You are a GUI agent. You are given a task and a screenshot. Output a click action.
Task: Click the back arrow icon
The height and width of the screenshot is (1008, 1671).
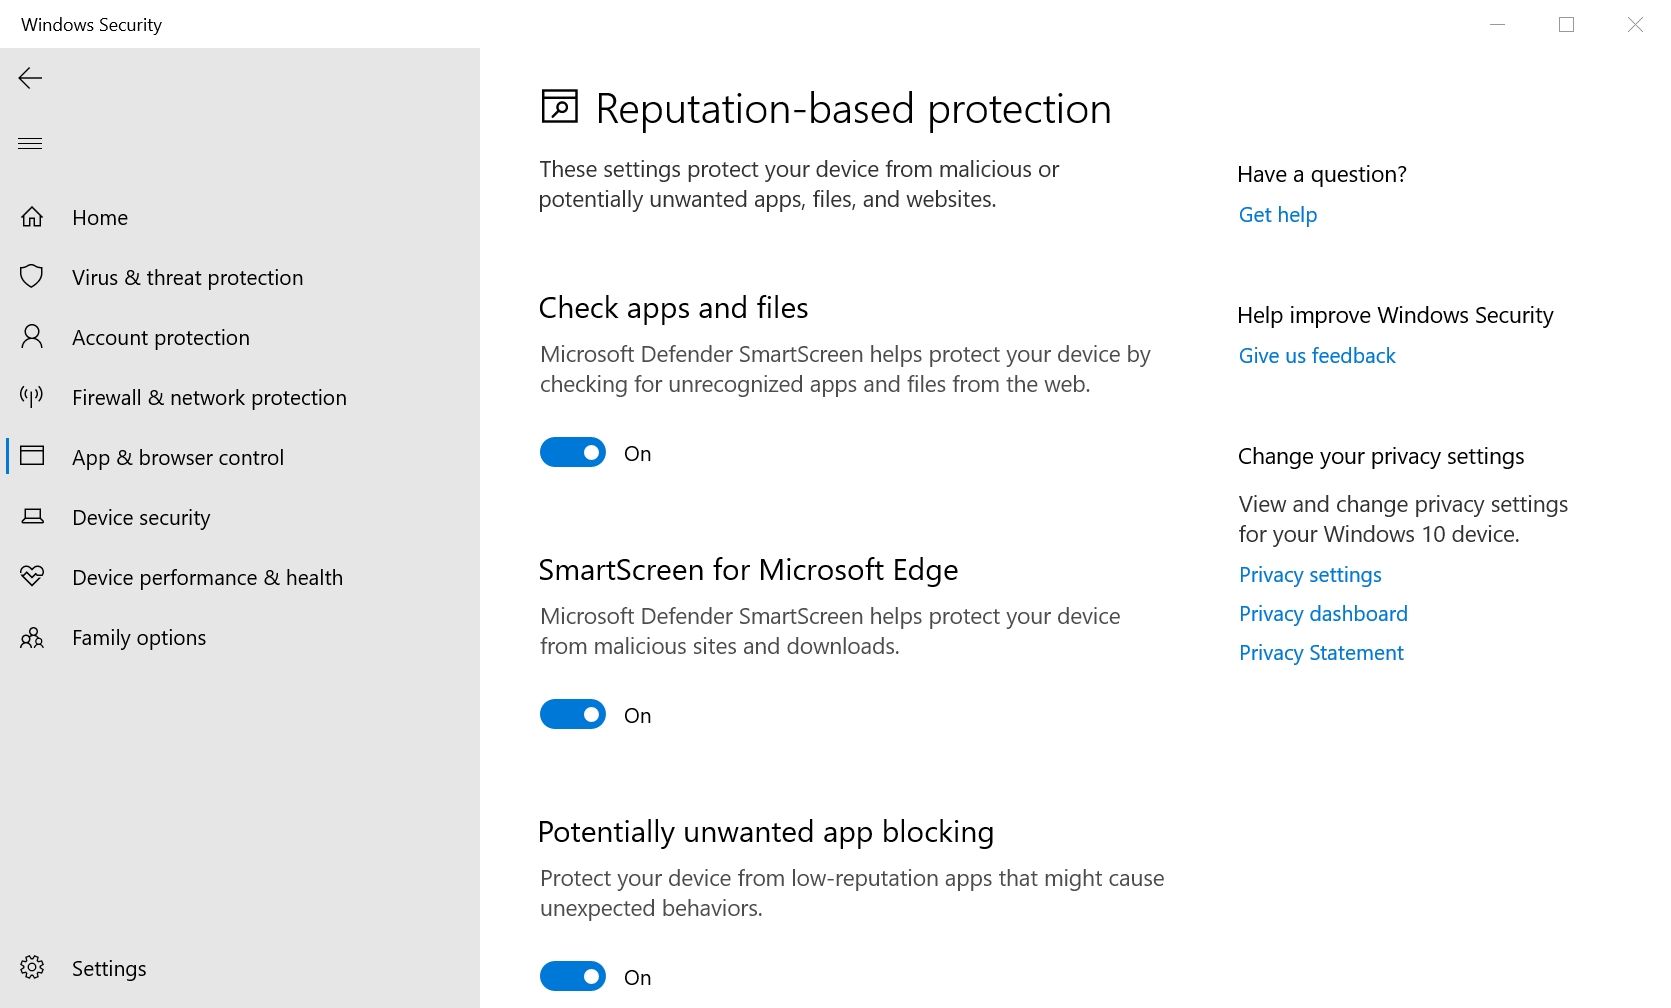click(30, 78)
